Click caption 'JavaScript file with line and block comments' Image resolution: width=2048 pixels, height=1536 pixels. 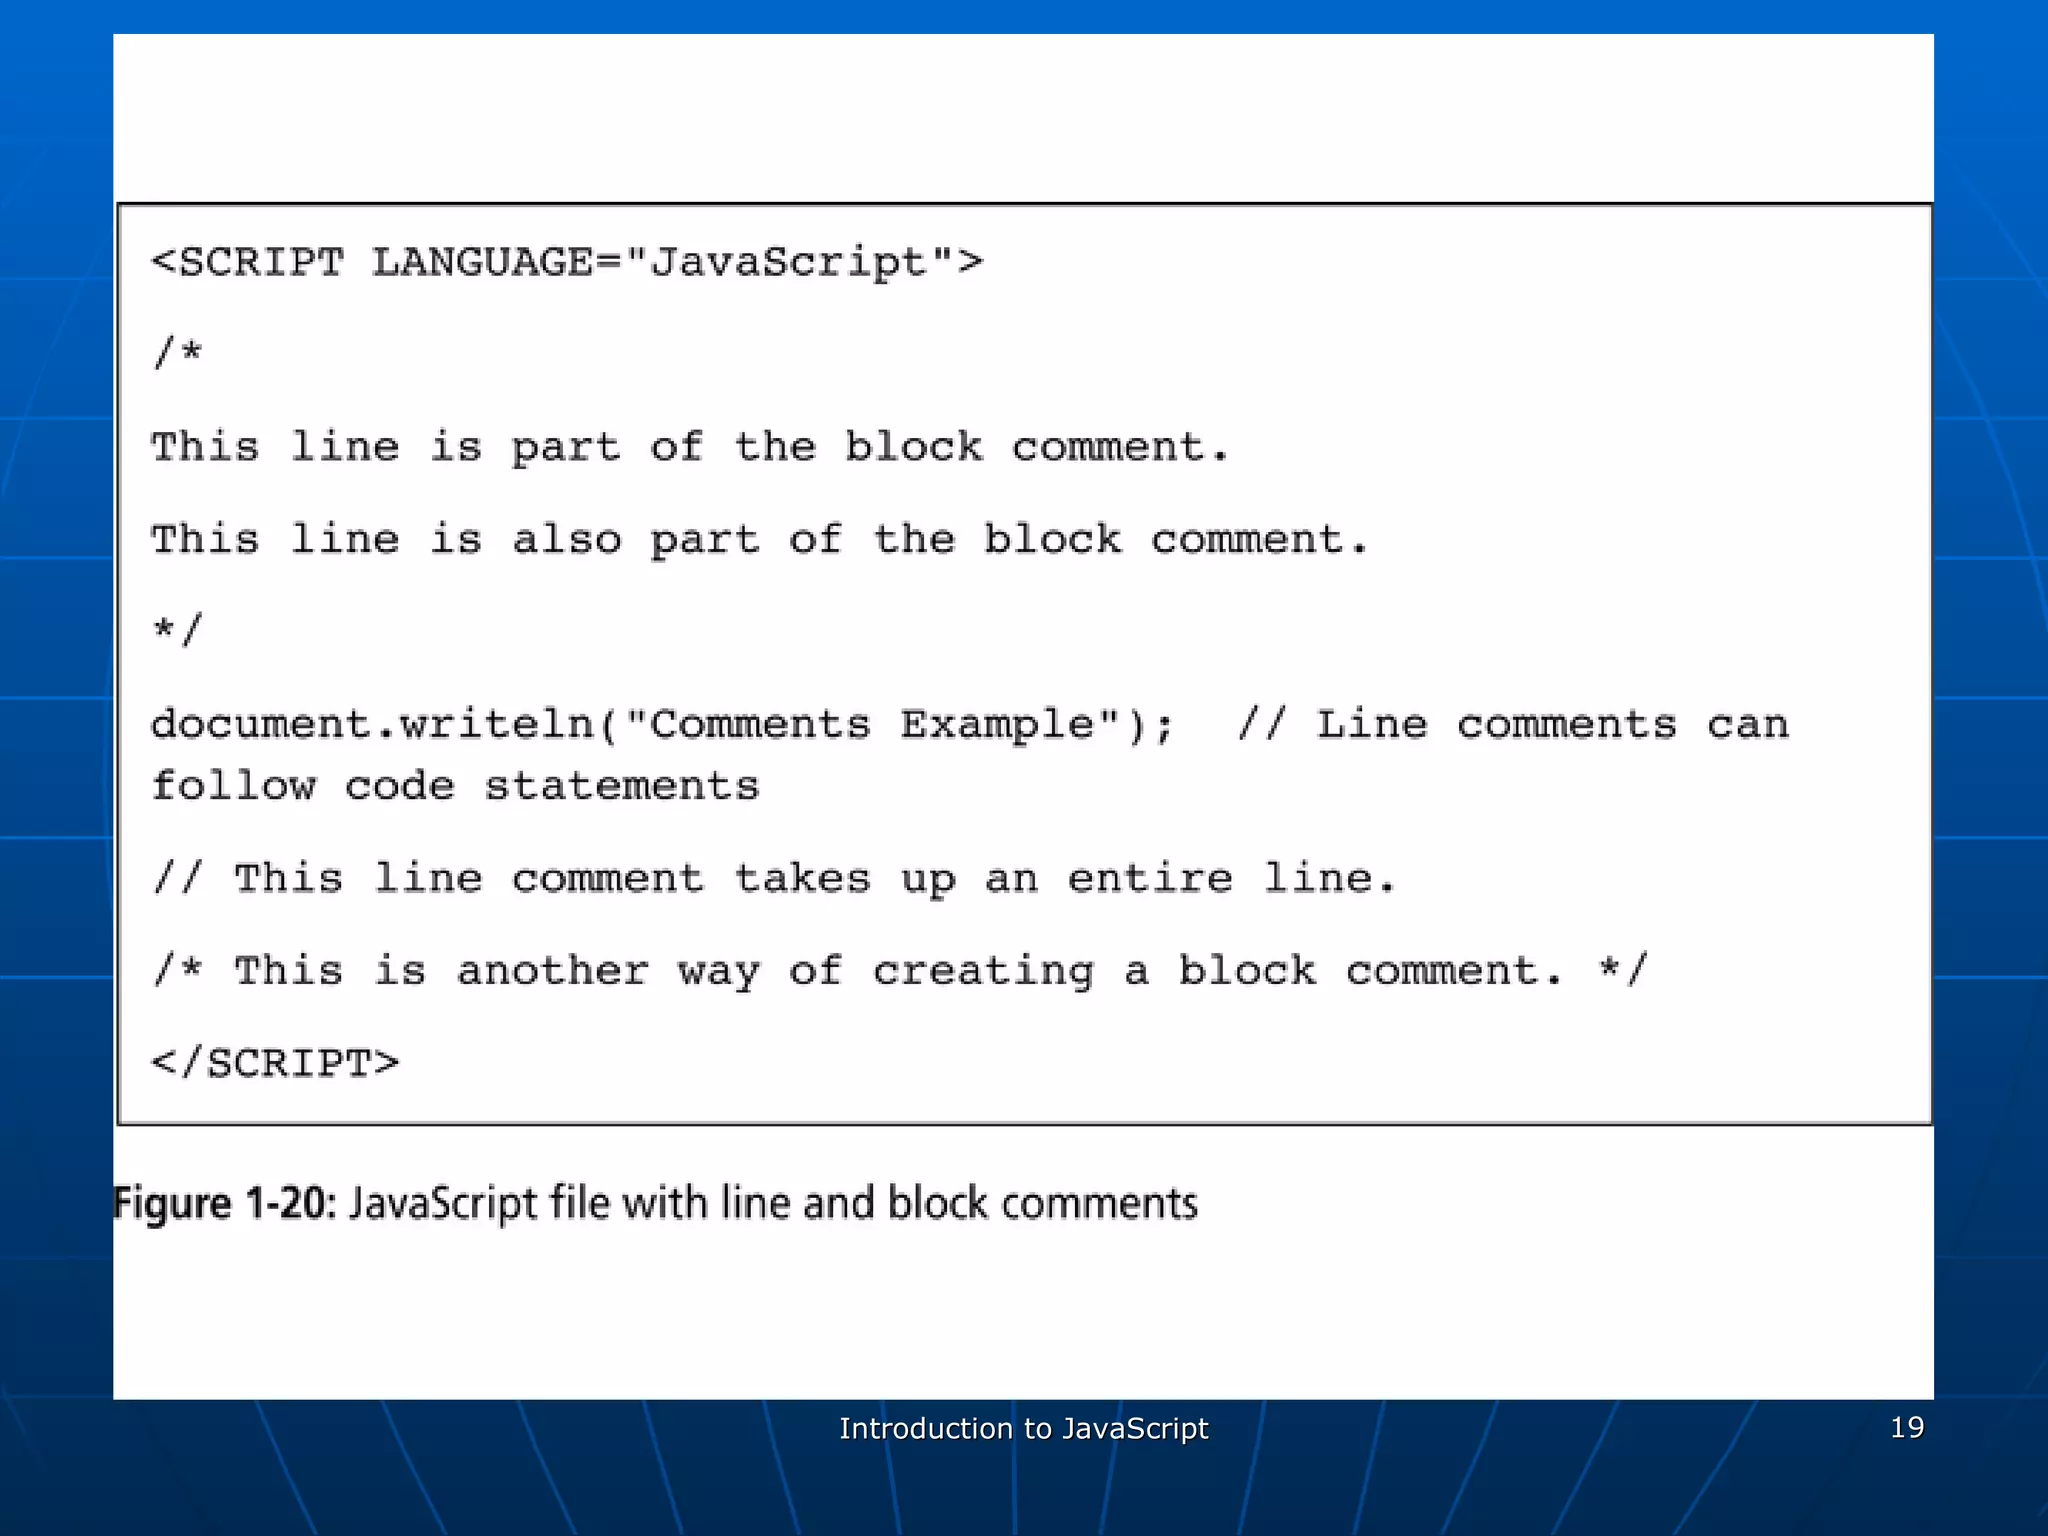(773, 1203)
